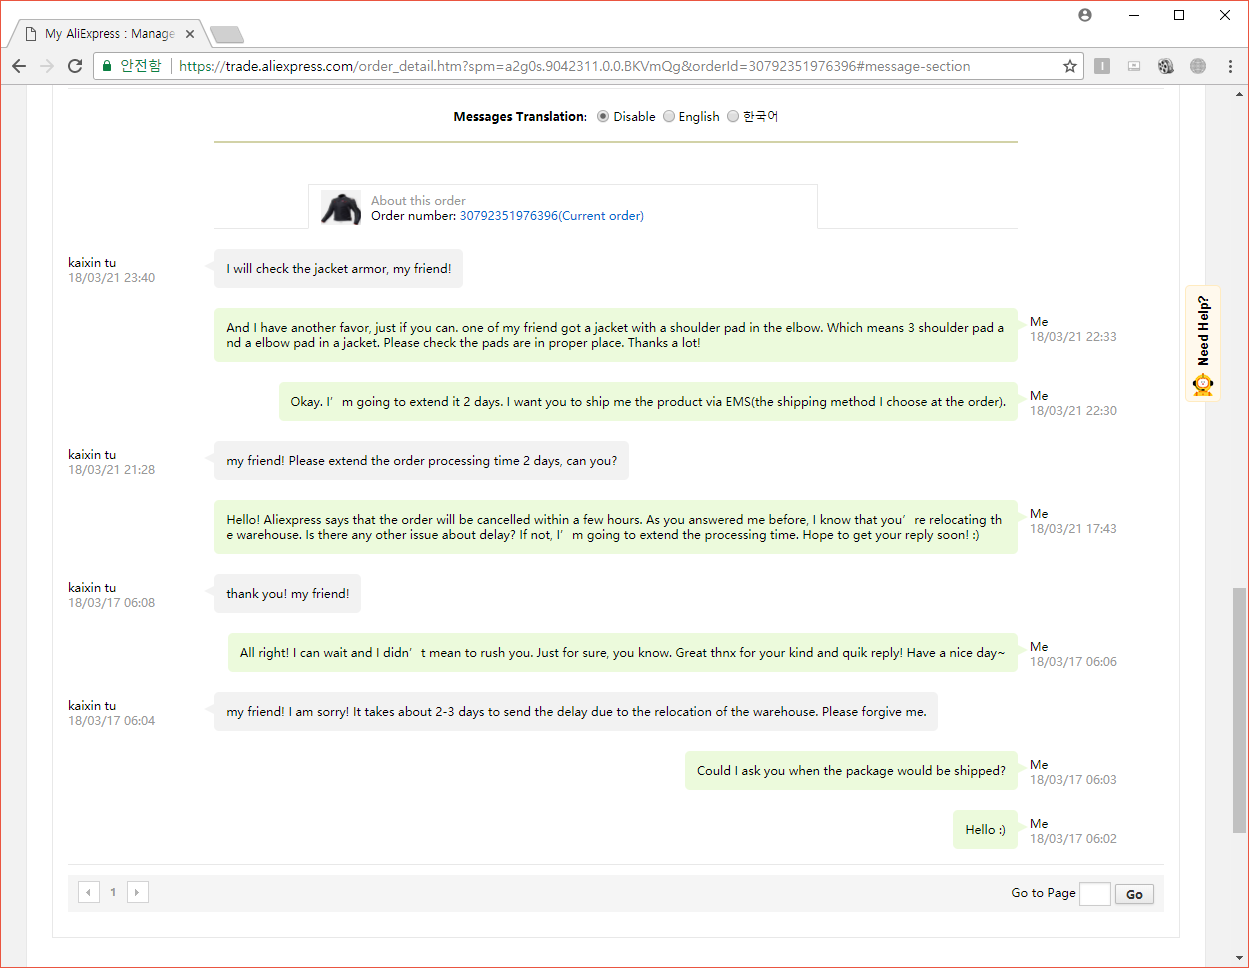
Task: Open the Chrome user profile icon
Action: click(x=1085, y=15)
